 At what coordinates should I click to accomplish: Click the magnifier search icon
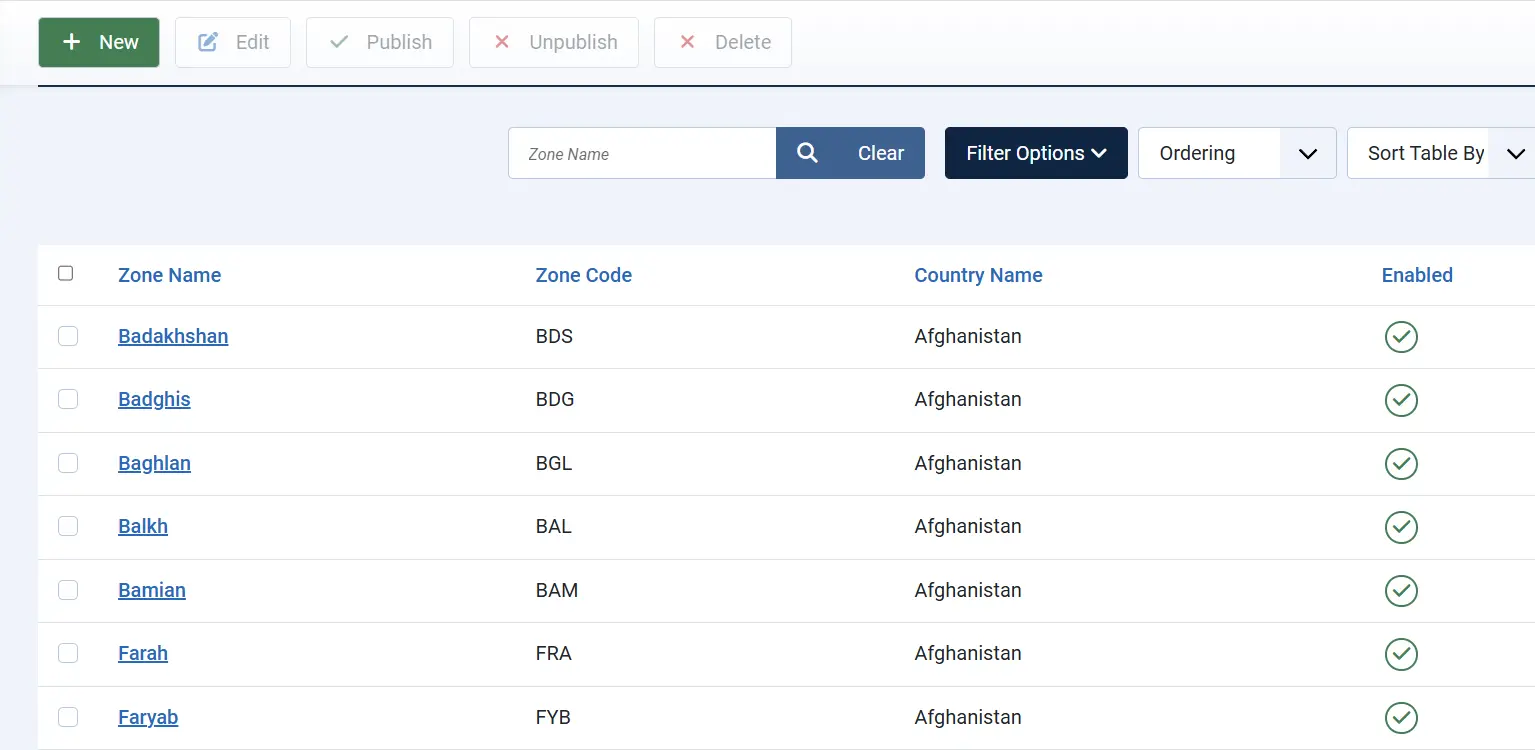(807, 153)
